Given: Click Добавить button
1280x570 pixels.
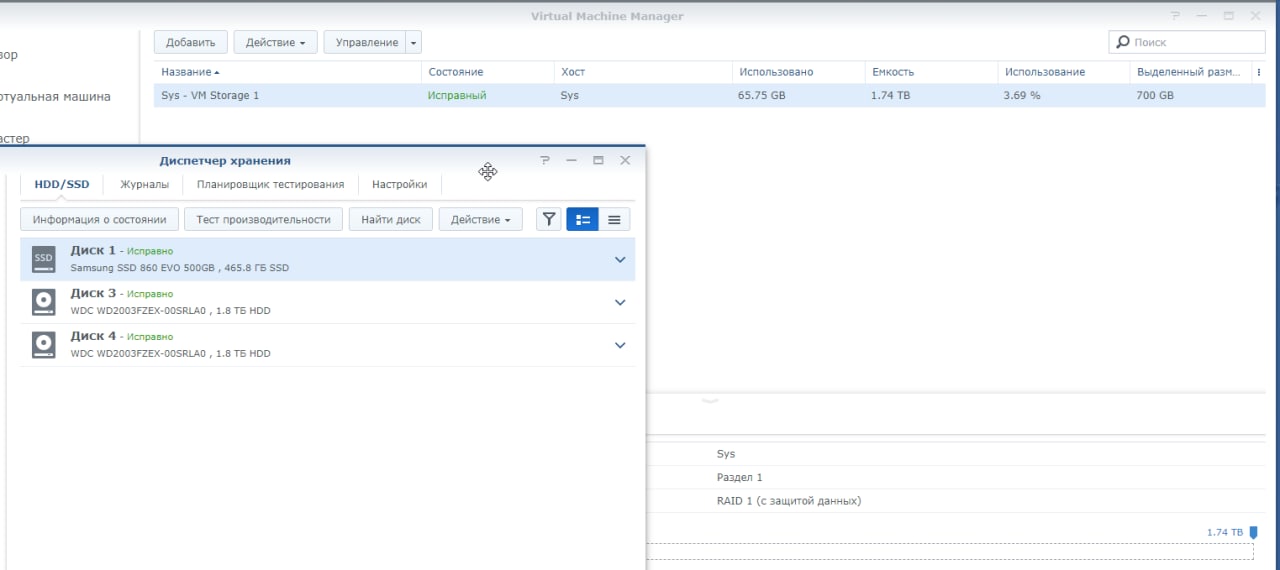Looking at the screenshot, I should (191, 42).
